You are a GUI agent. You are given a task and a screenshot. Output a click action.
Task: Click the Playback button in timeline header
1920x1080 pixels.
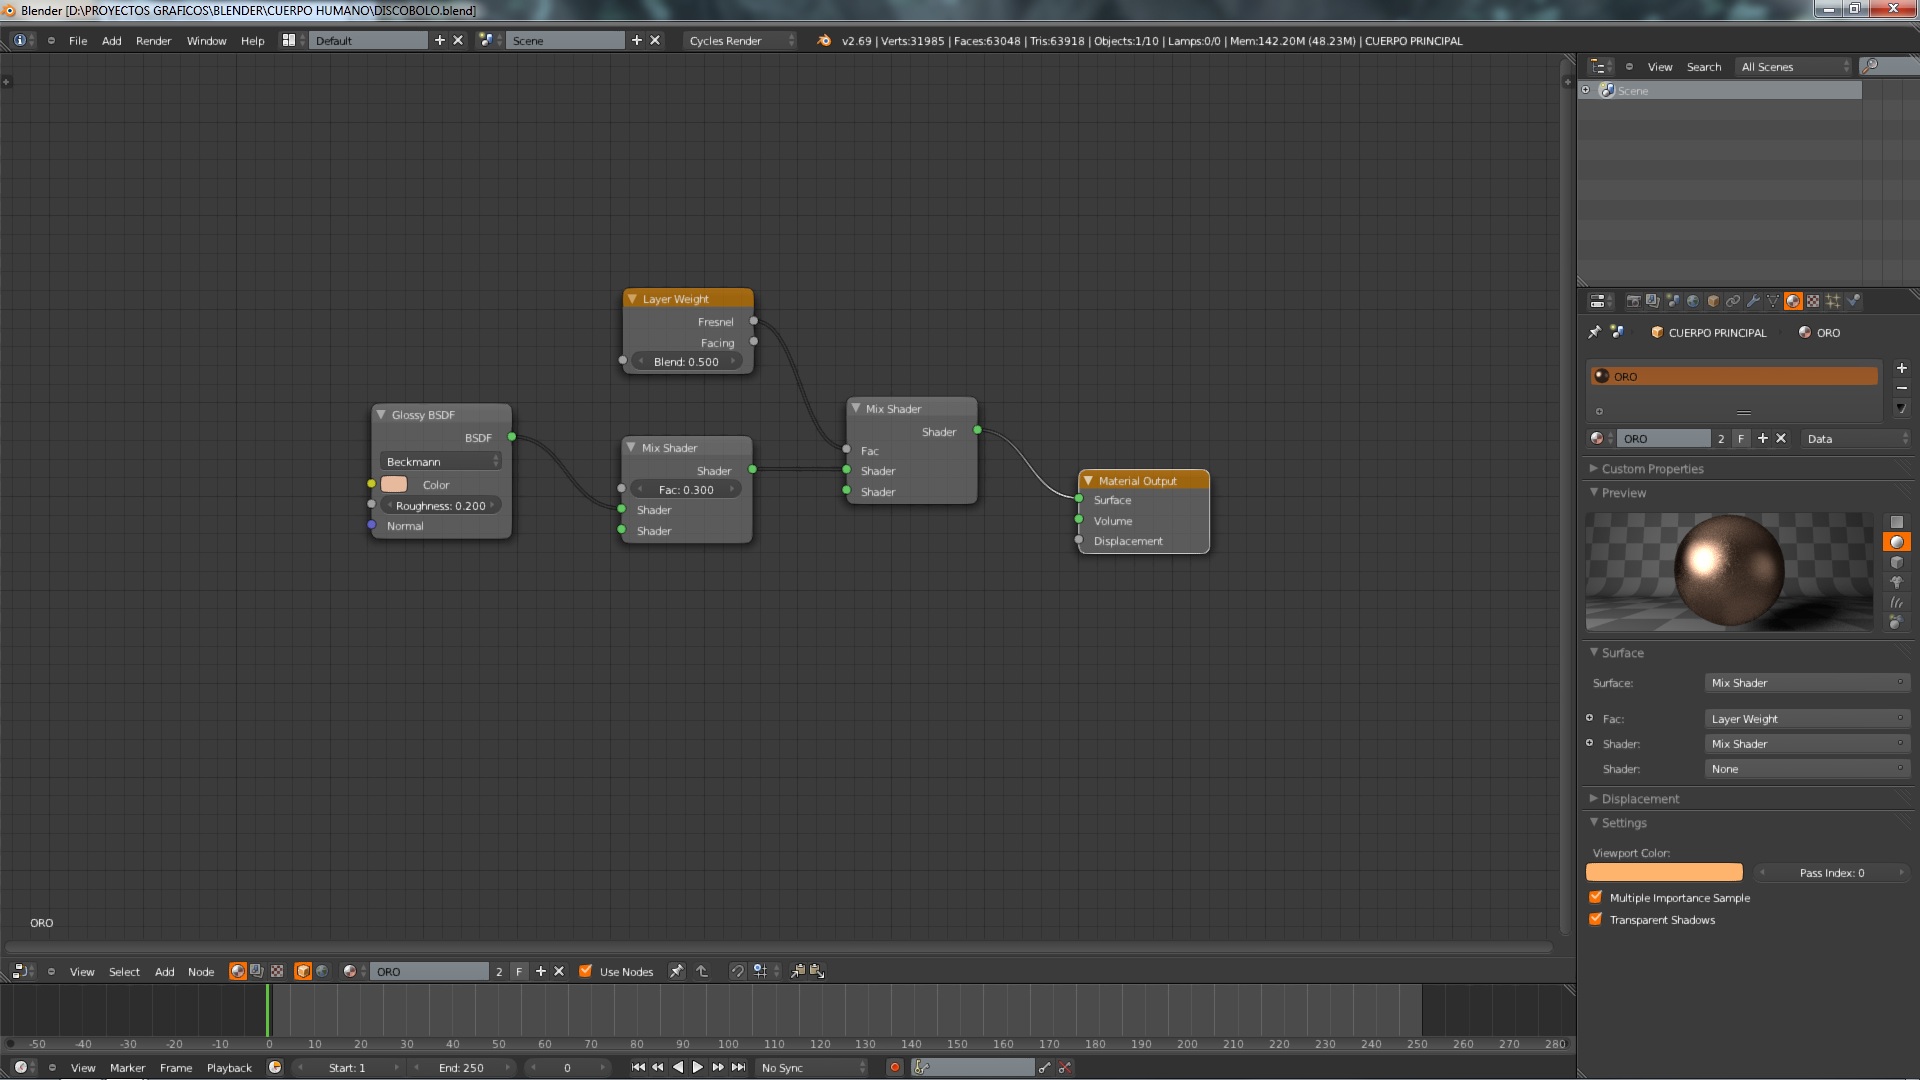click(x=229, y=1067)
